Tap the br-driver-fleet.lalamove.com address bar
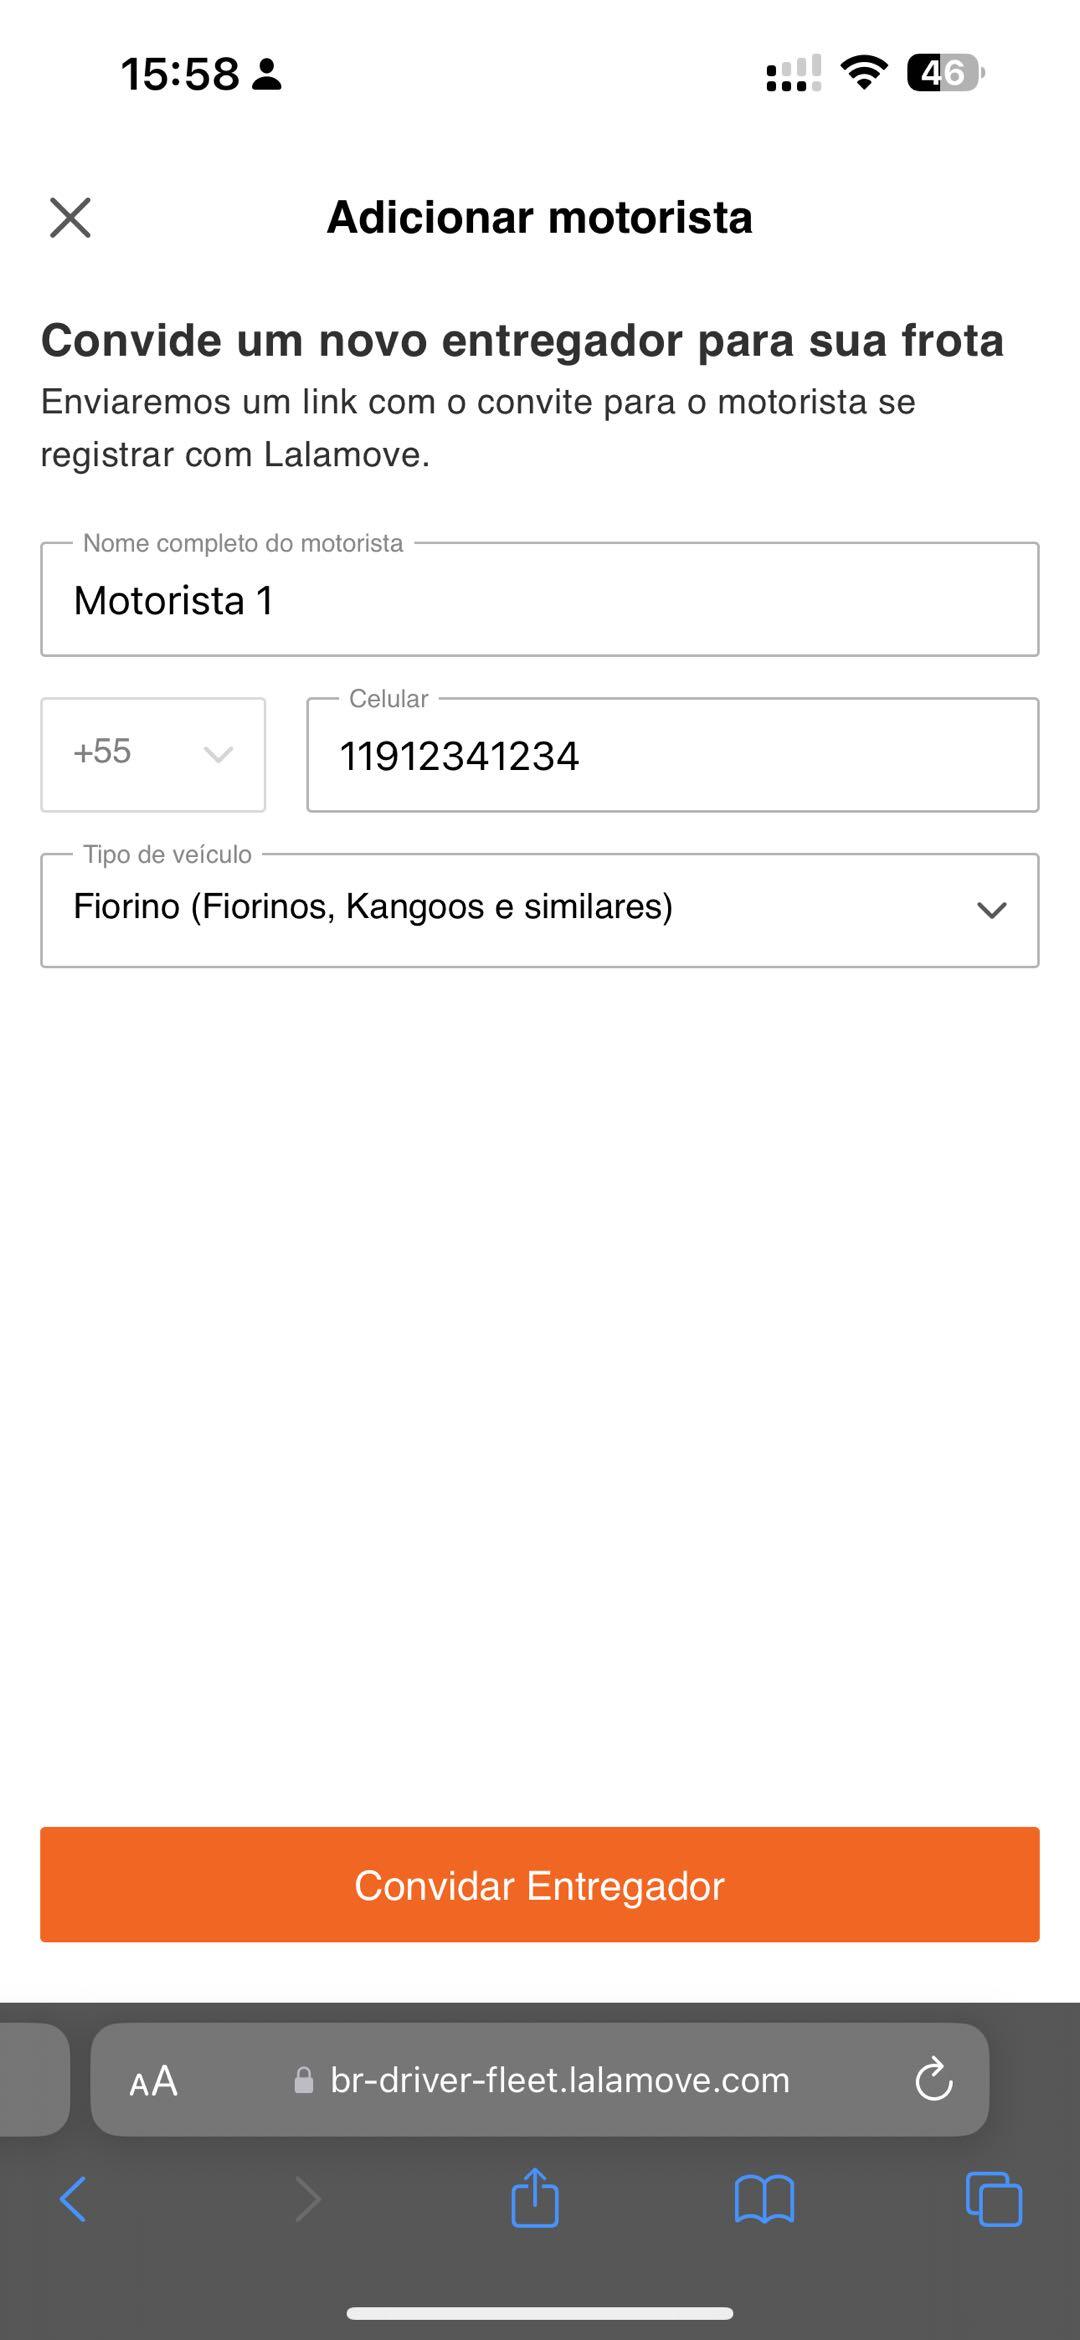 pos(560,2080)
